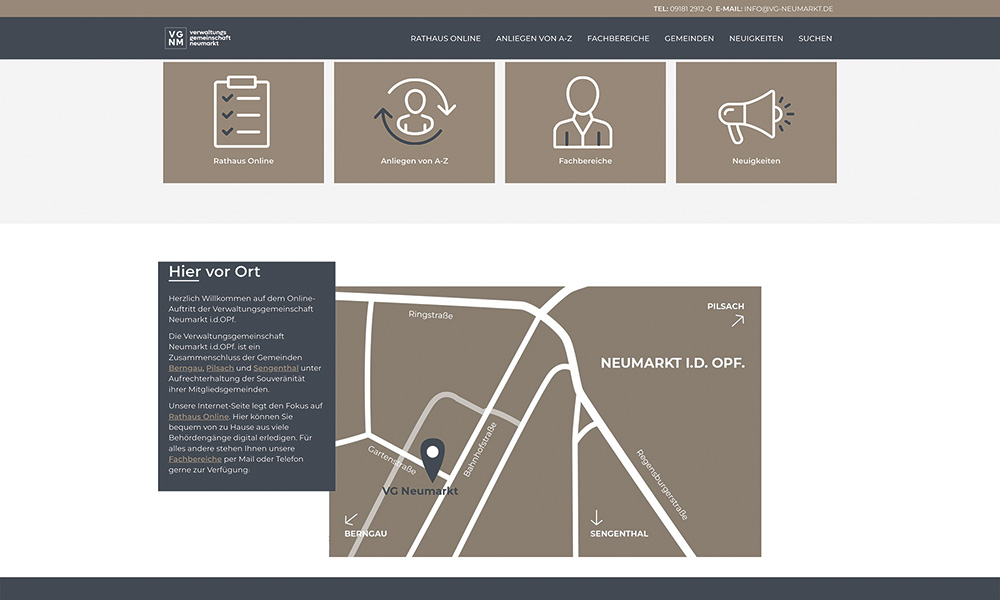Follow the Pilsach diagonal arrow on map
The image size is (1000, 600).
coord(737,321)
